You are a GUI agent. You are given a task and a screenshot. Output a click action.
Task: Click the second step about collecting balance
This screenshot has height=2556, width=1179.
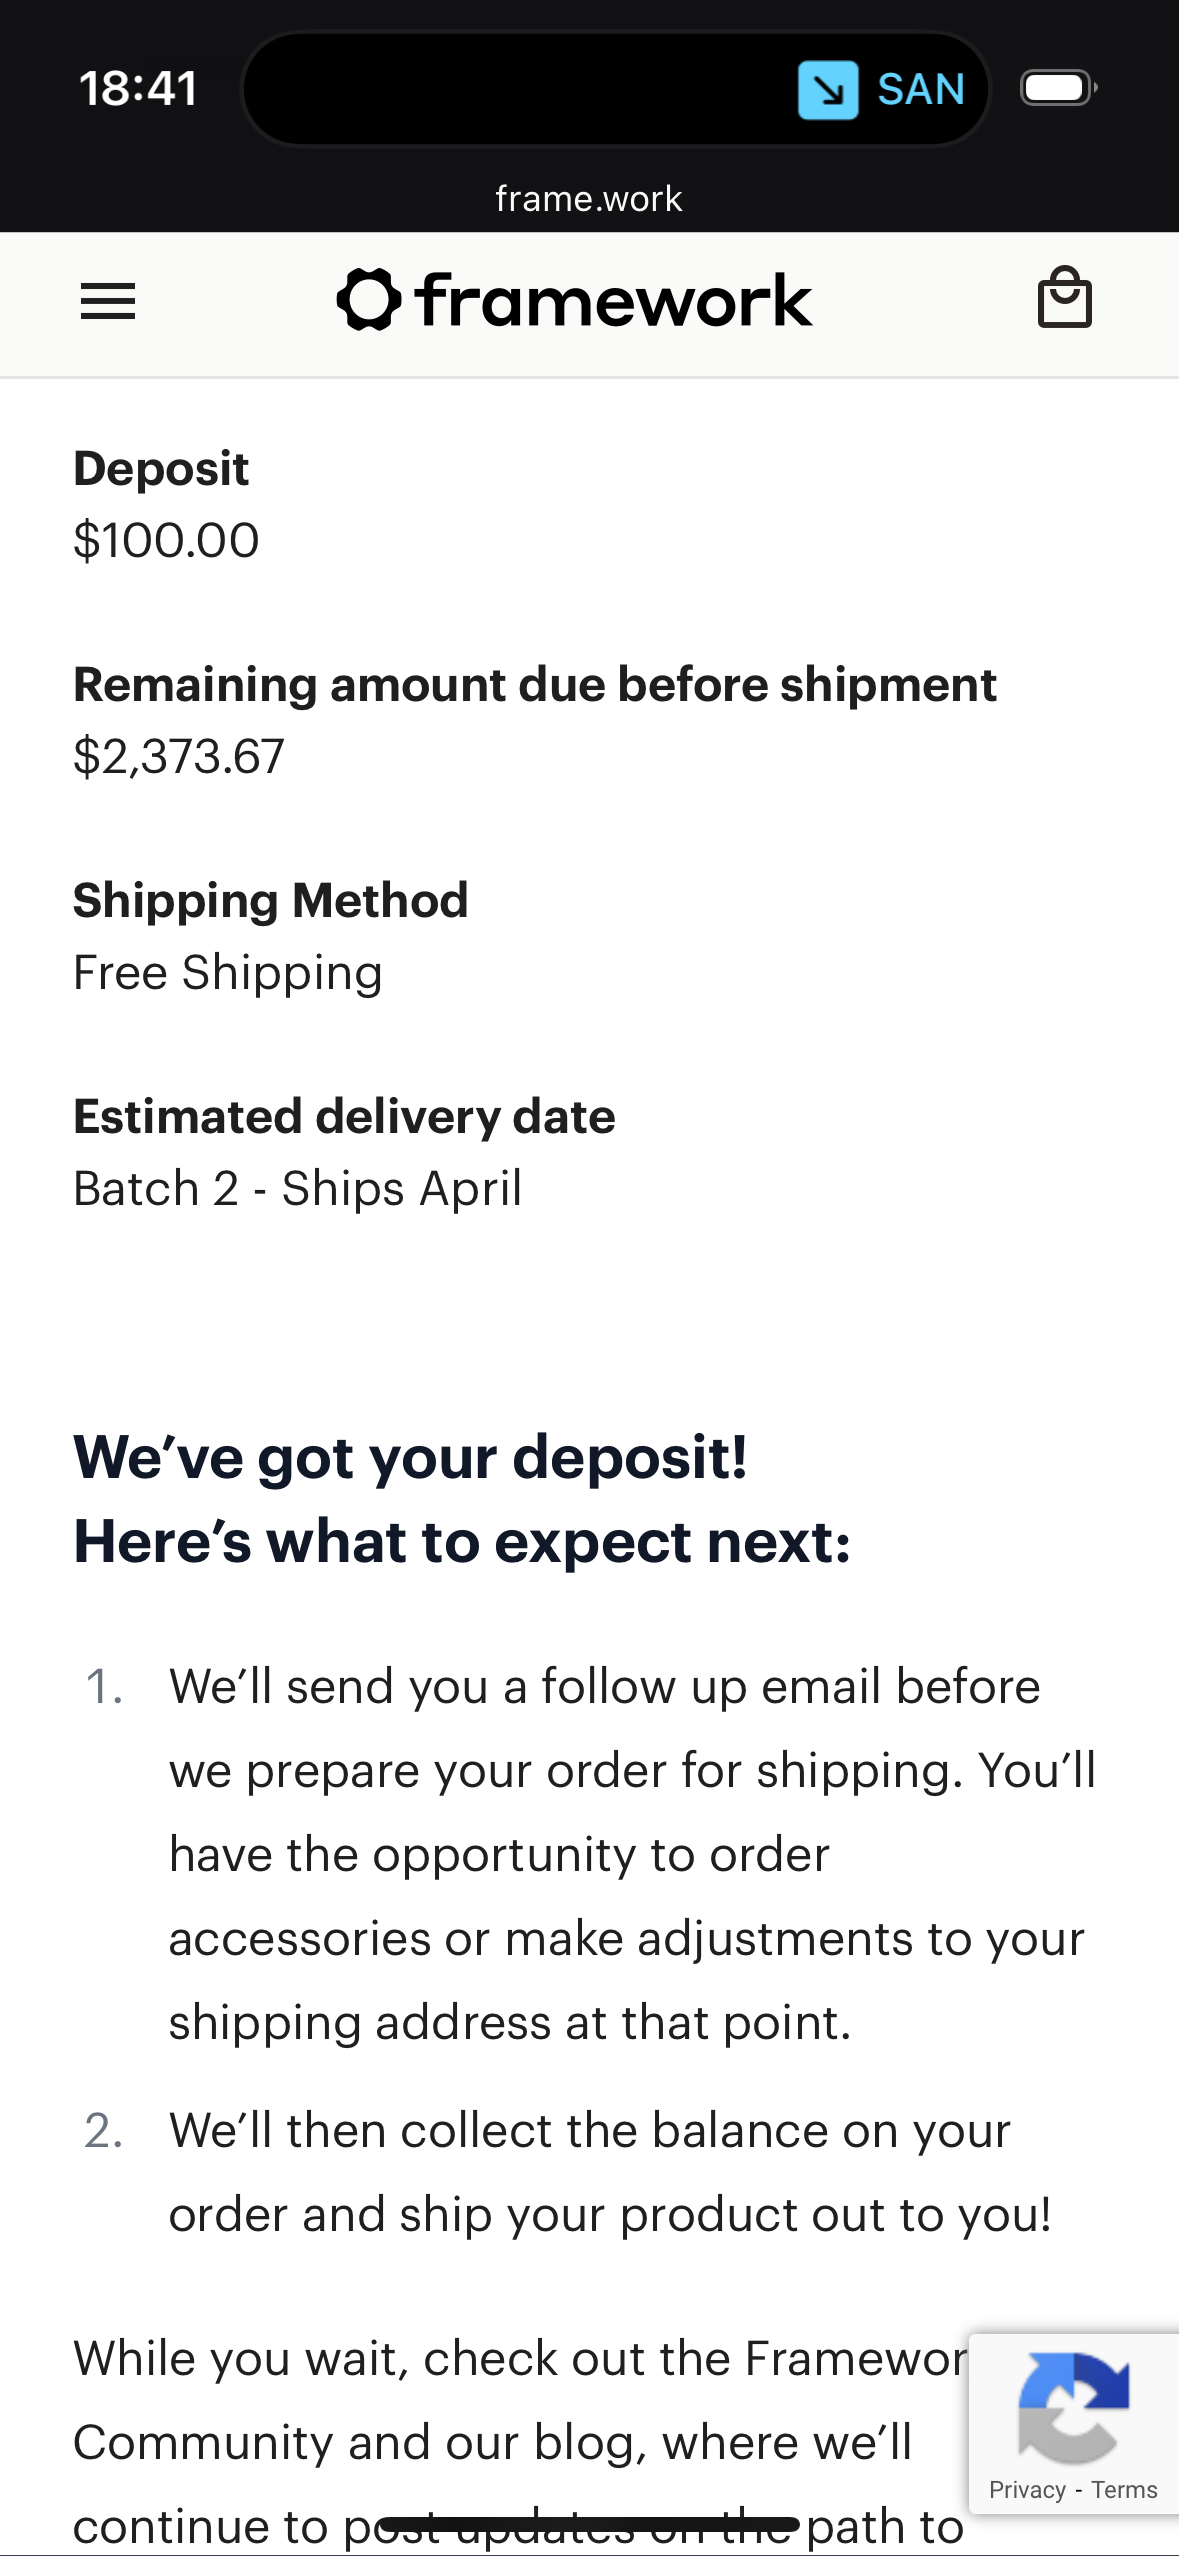pos(610,2172)
